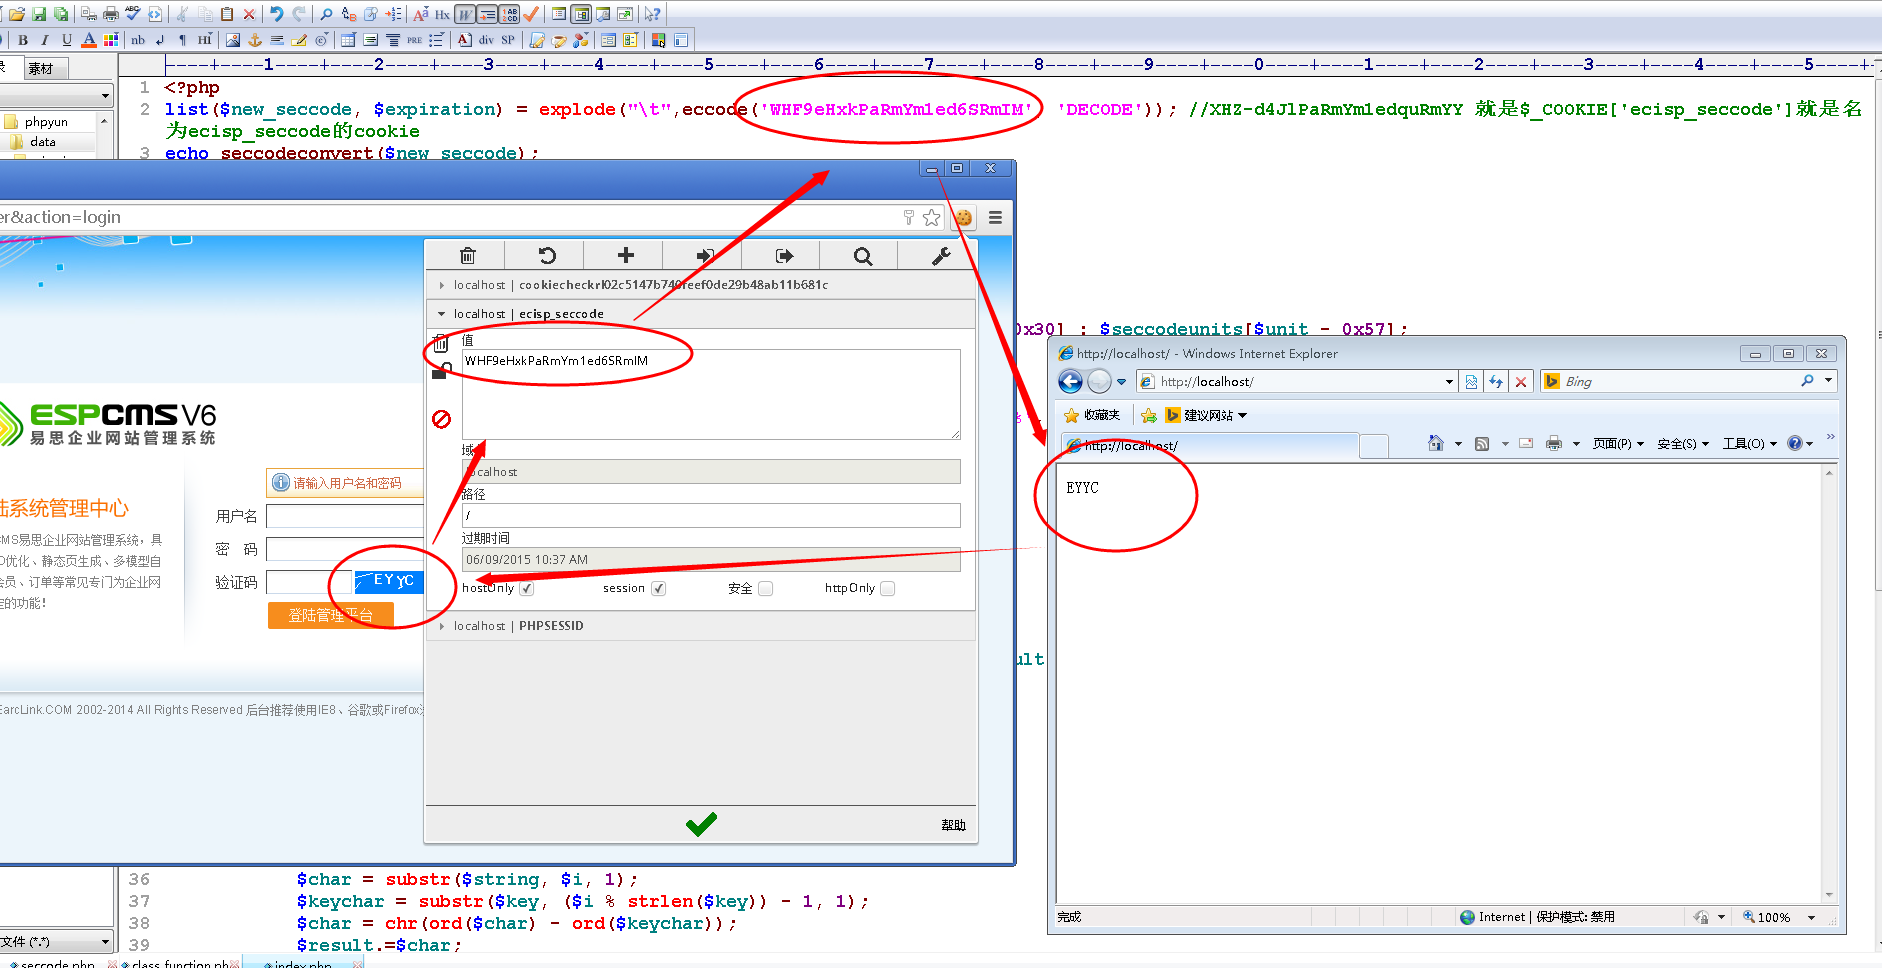Image resolution: width=1882 pixels, height=968 pixels.
Task: Insert image icon in editor HTML toolbar
Action: point(233,40)
